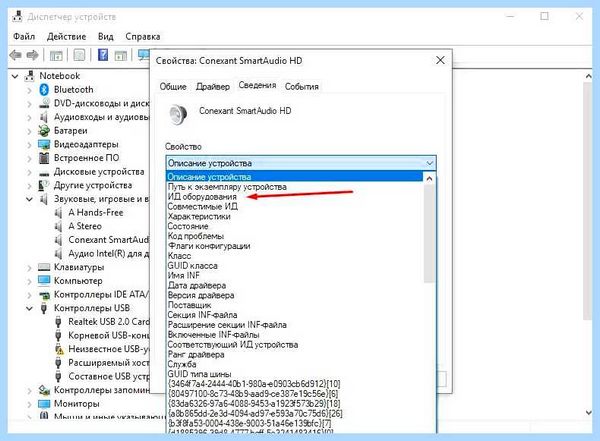
Task: Click the Notebook computer root icon
Action: coord(29,76)
